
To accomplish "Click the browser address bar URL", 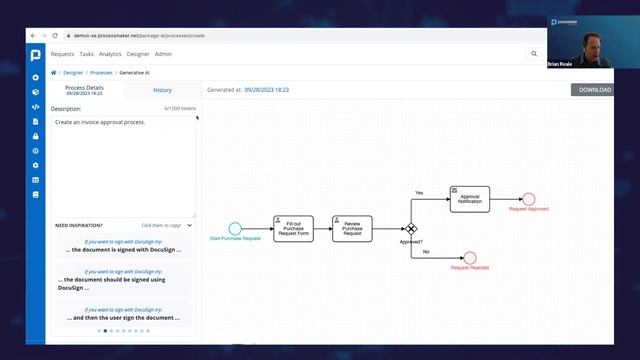I will pyautogui.click(x=139, y=36).
